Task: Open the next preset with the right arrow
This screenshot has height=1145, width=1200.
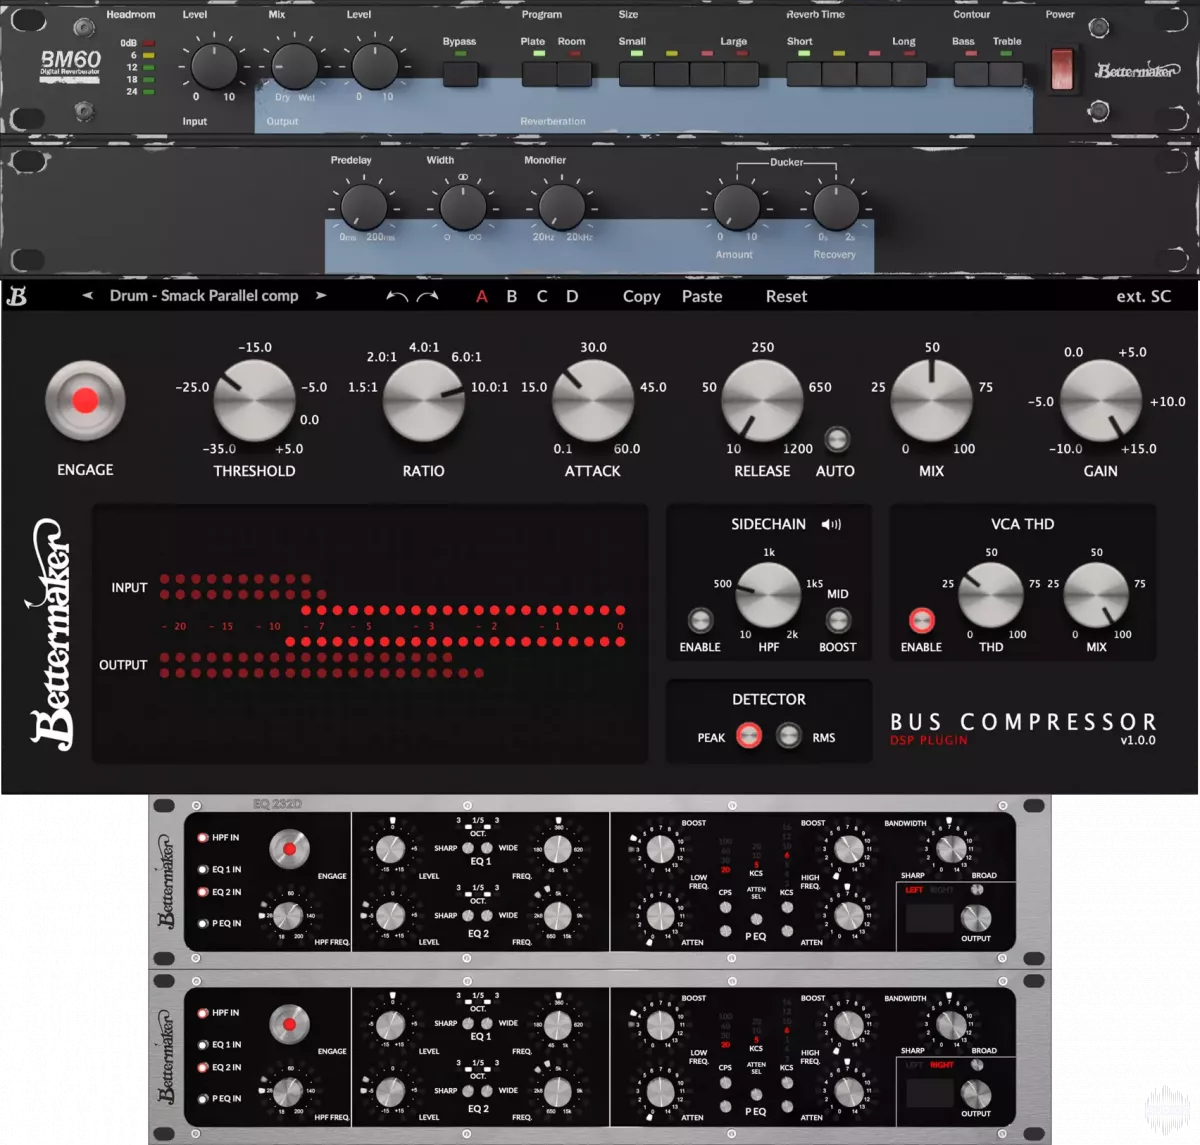Action: click(x=321, y=295)
